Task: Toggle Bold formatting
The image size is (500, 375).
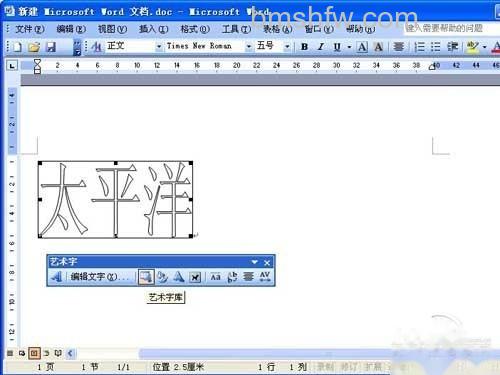Action: (304, 47)
